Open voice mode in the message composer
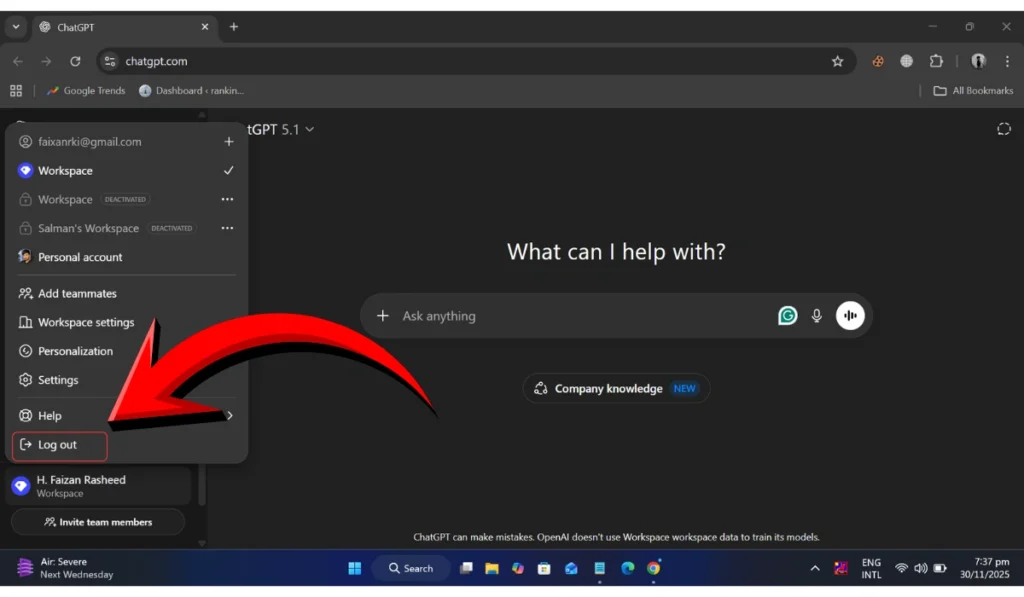The width and height of the screenshot is (1024, 597). click(x=849, y=315)
